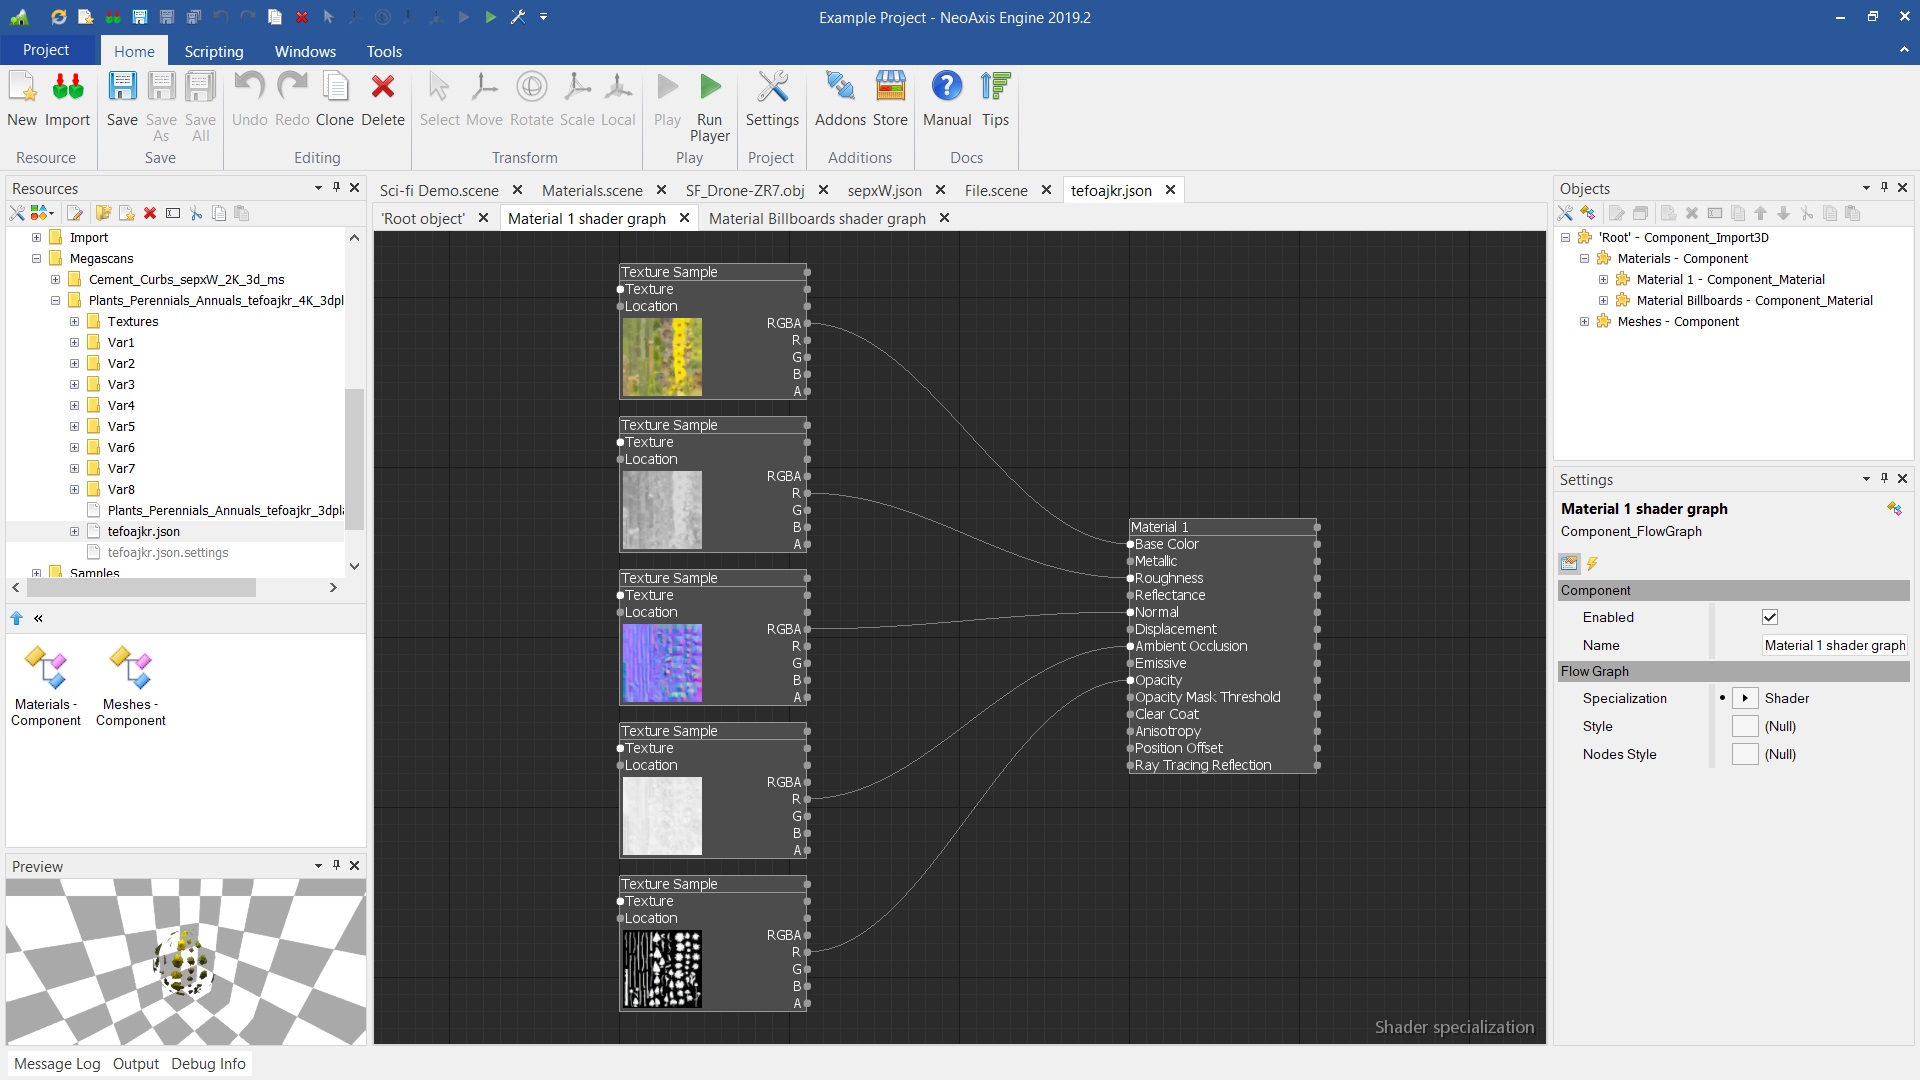
Task: Click the Style null swatch box
Action: coord(1744,726)
